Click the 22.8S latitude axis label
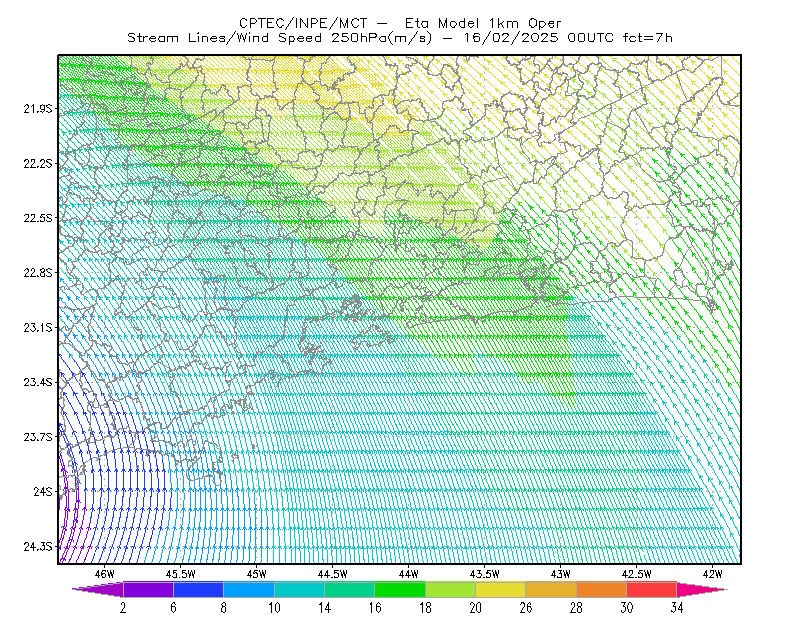Viewport: 800px width, 618px height. [x=38, y=273]
